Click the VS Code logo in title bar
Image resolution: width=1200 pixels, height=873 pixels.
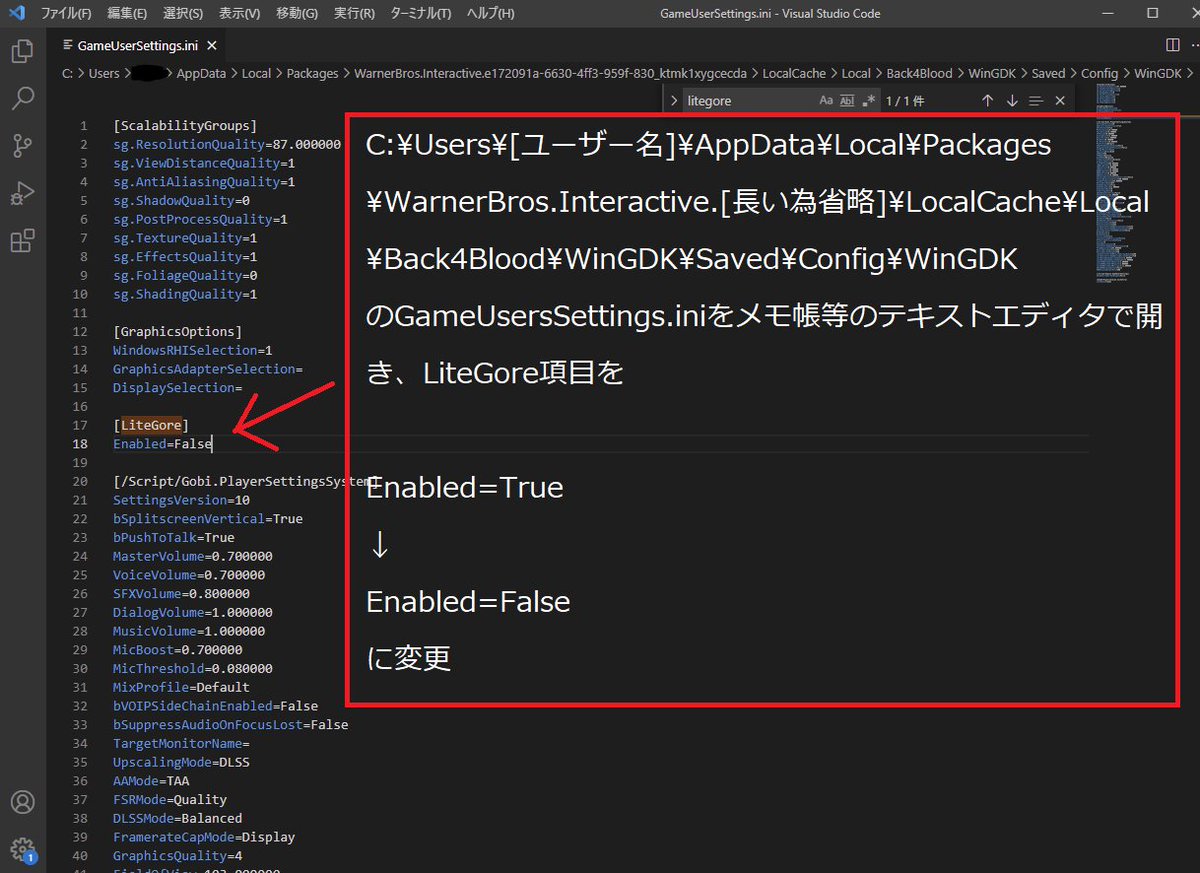(x=16, y=13)
